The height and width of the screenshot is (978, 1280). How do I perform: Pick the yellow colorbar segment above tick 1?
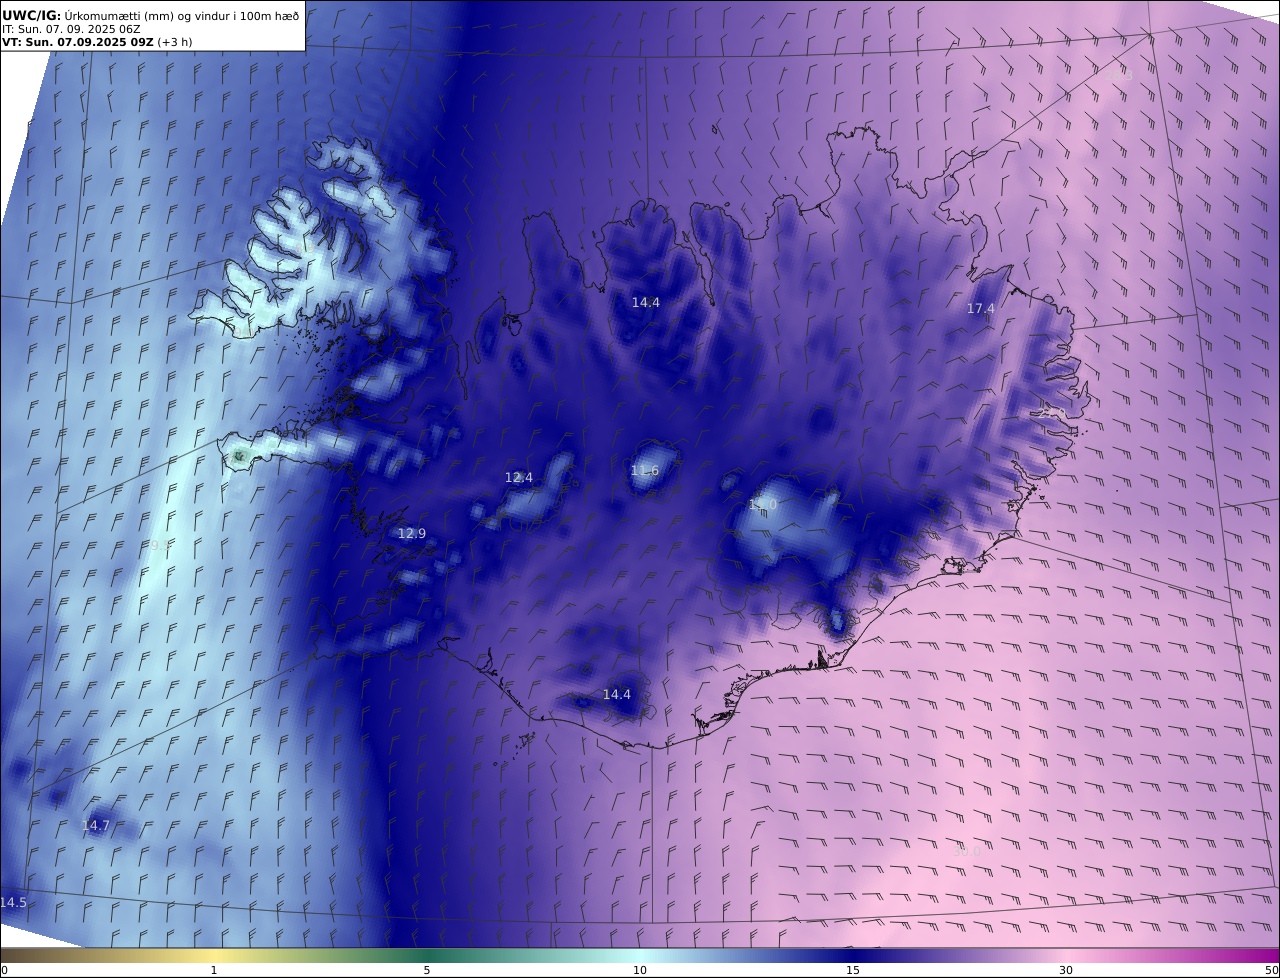coord(213,955)
